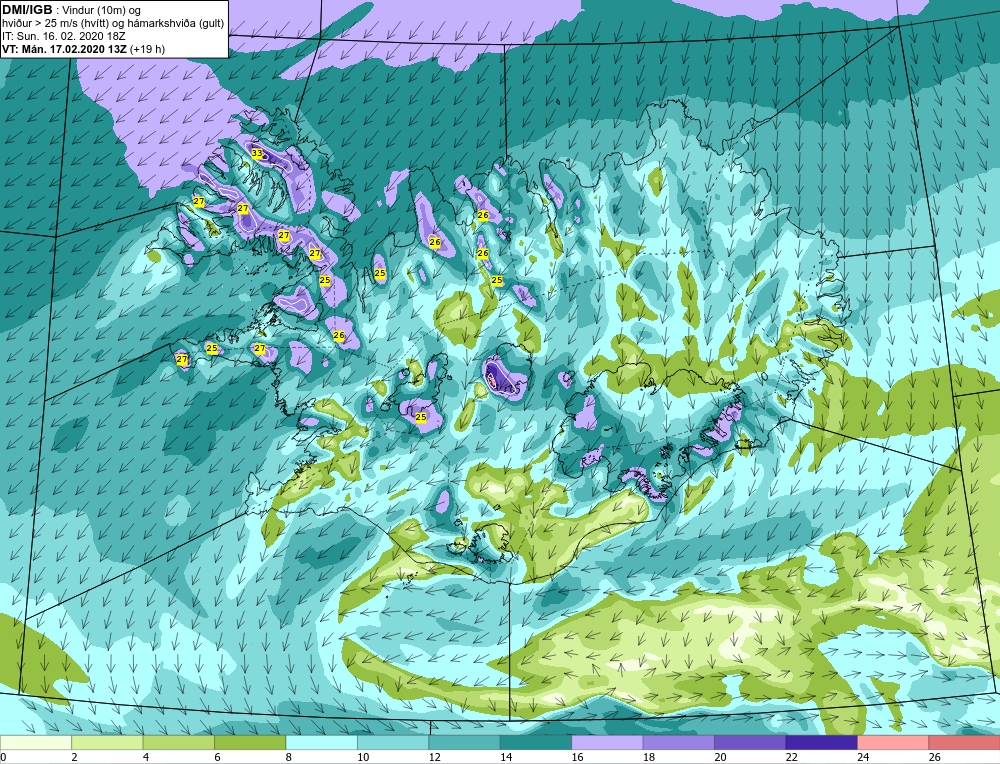This screenshot has width=1000, height=764.
Task: Click the legend scale value 14
Action: tap(506, 758)
